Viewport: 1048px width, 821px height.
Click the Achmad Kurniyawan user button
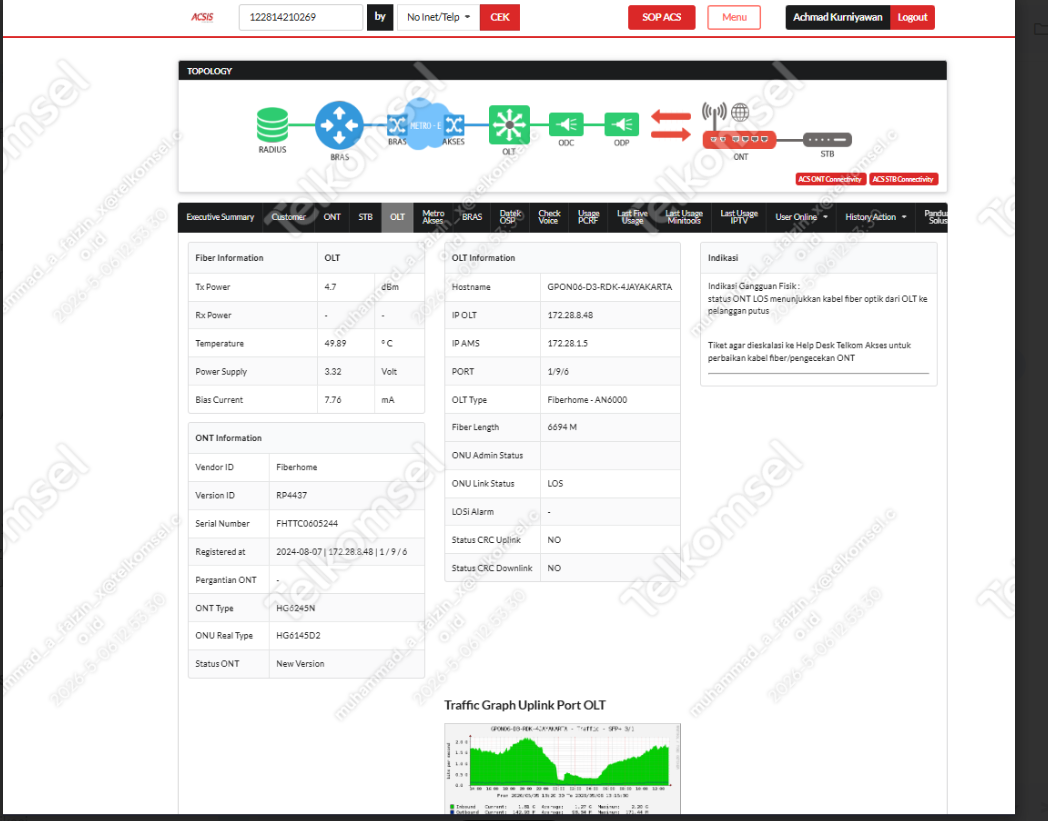[x=837, y=17]
